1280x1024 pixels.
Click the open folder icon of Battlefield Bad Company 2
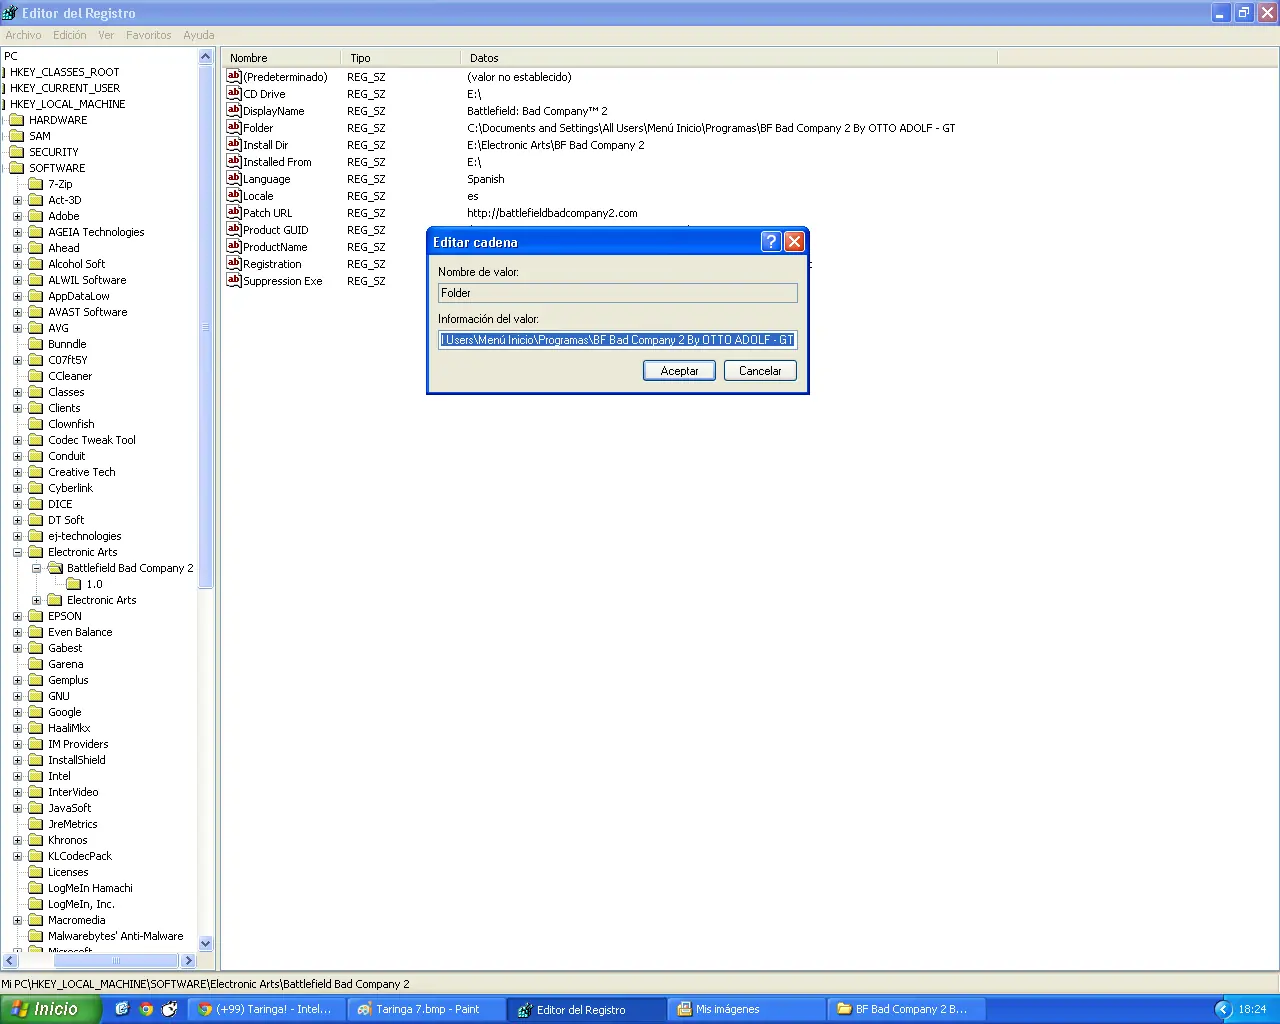pyautogui.click(x=55, y=568)
